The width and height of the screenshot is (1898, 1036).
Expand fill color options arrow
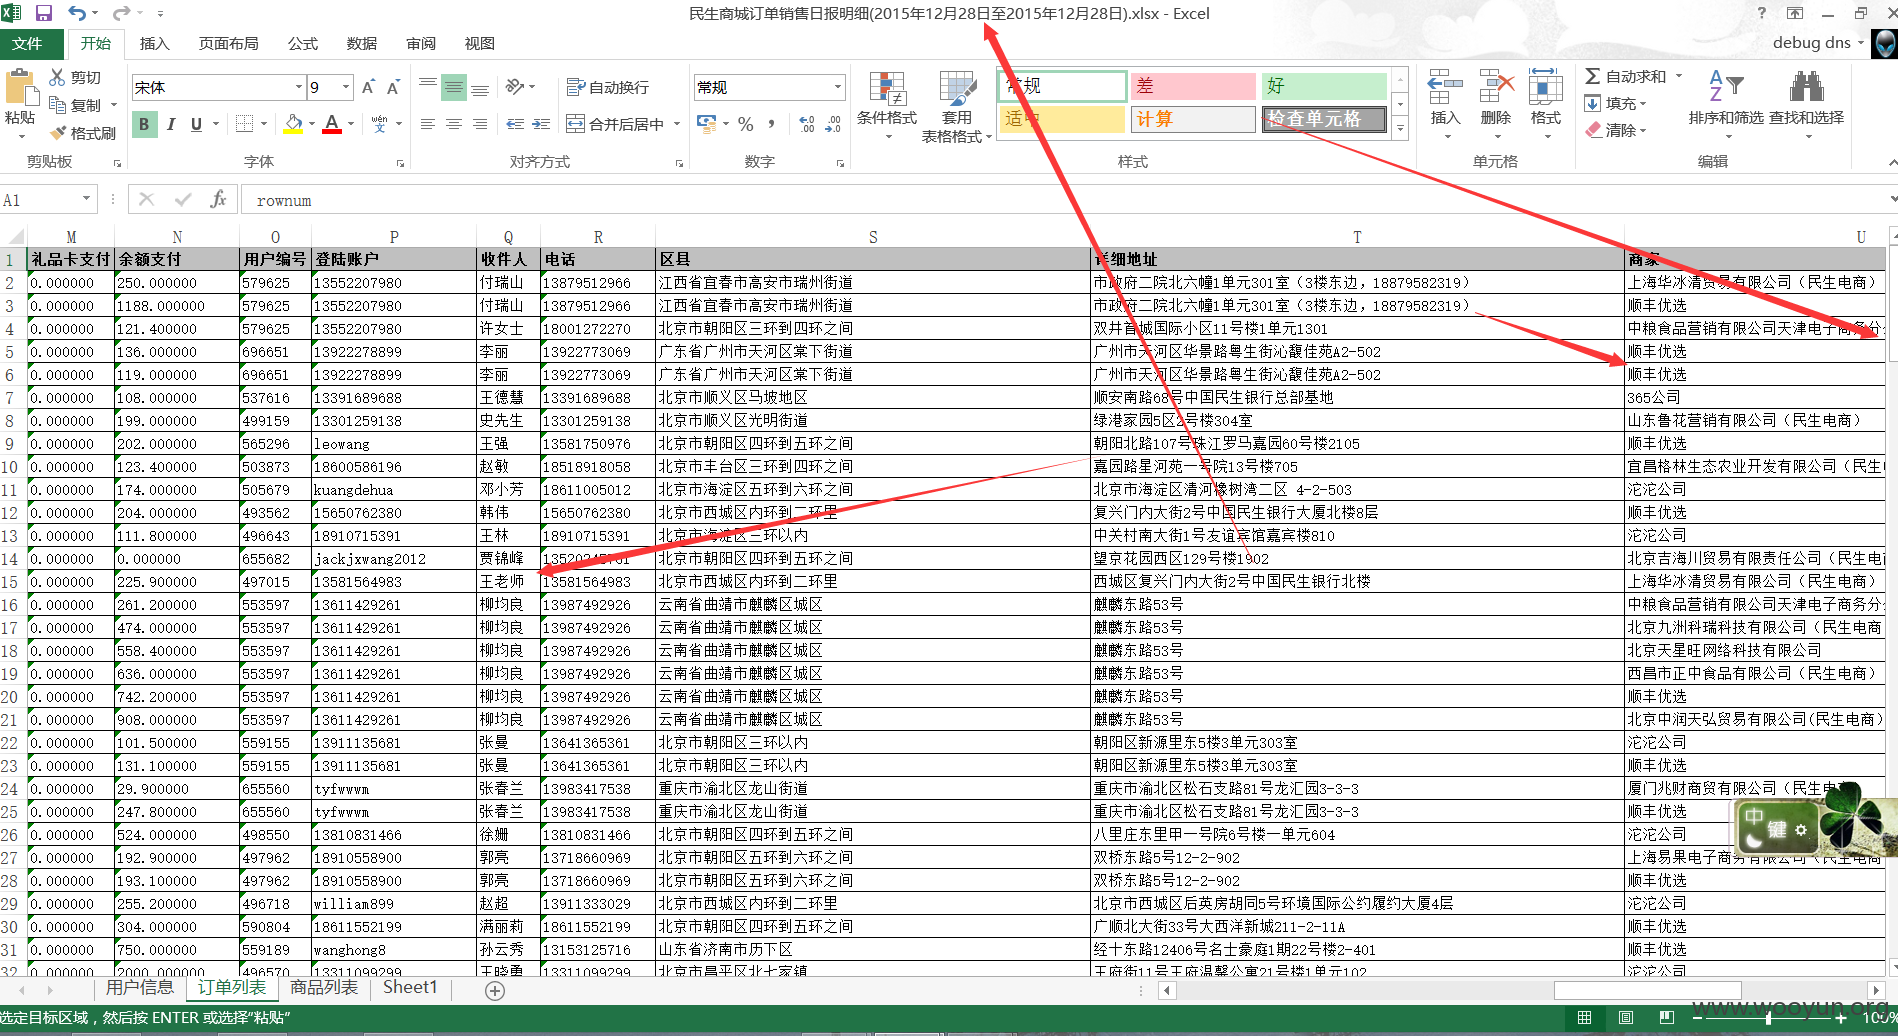coord(312,124)
